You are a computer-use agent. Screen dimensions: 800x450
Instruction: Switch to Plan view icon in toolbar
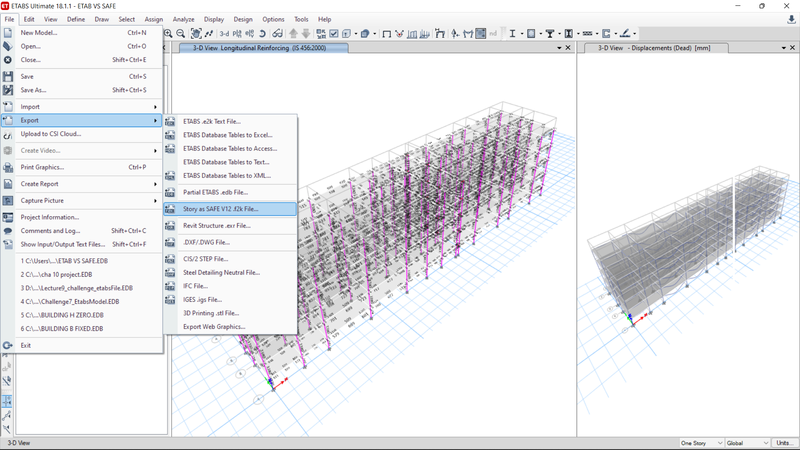(x=237, y=34)
